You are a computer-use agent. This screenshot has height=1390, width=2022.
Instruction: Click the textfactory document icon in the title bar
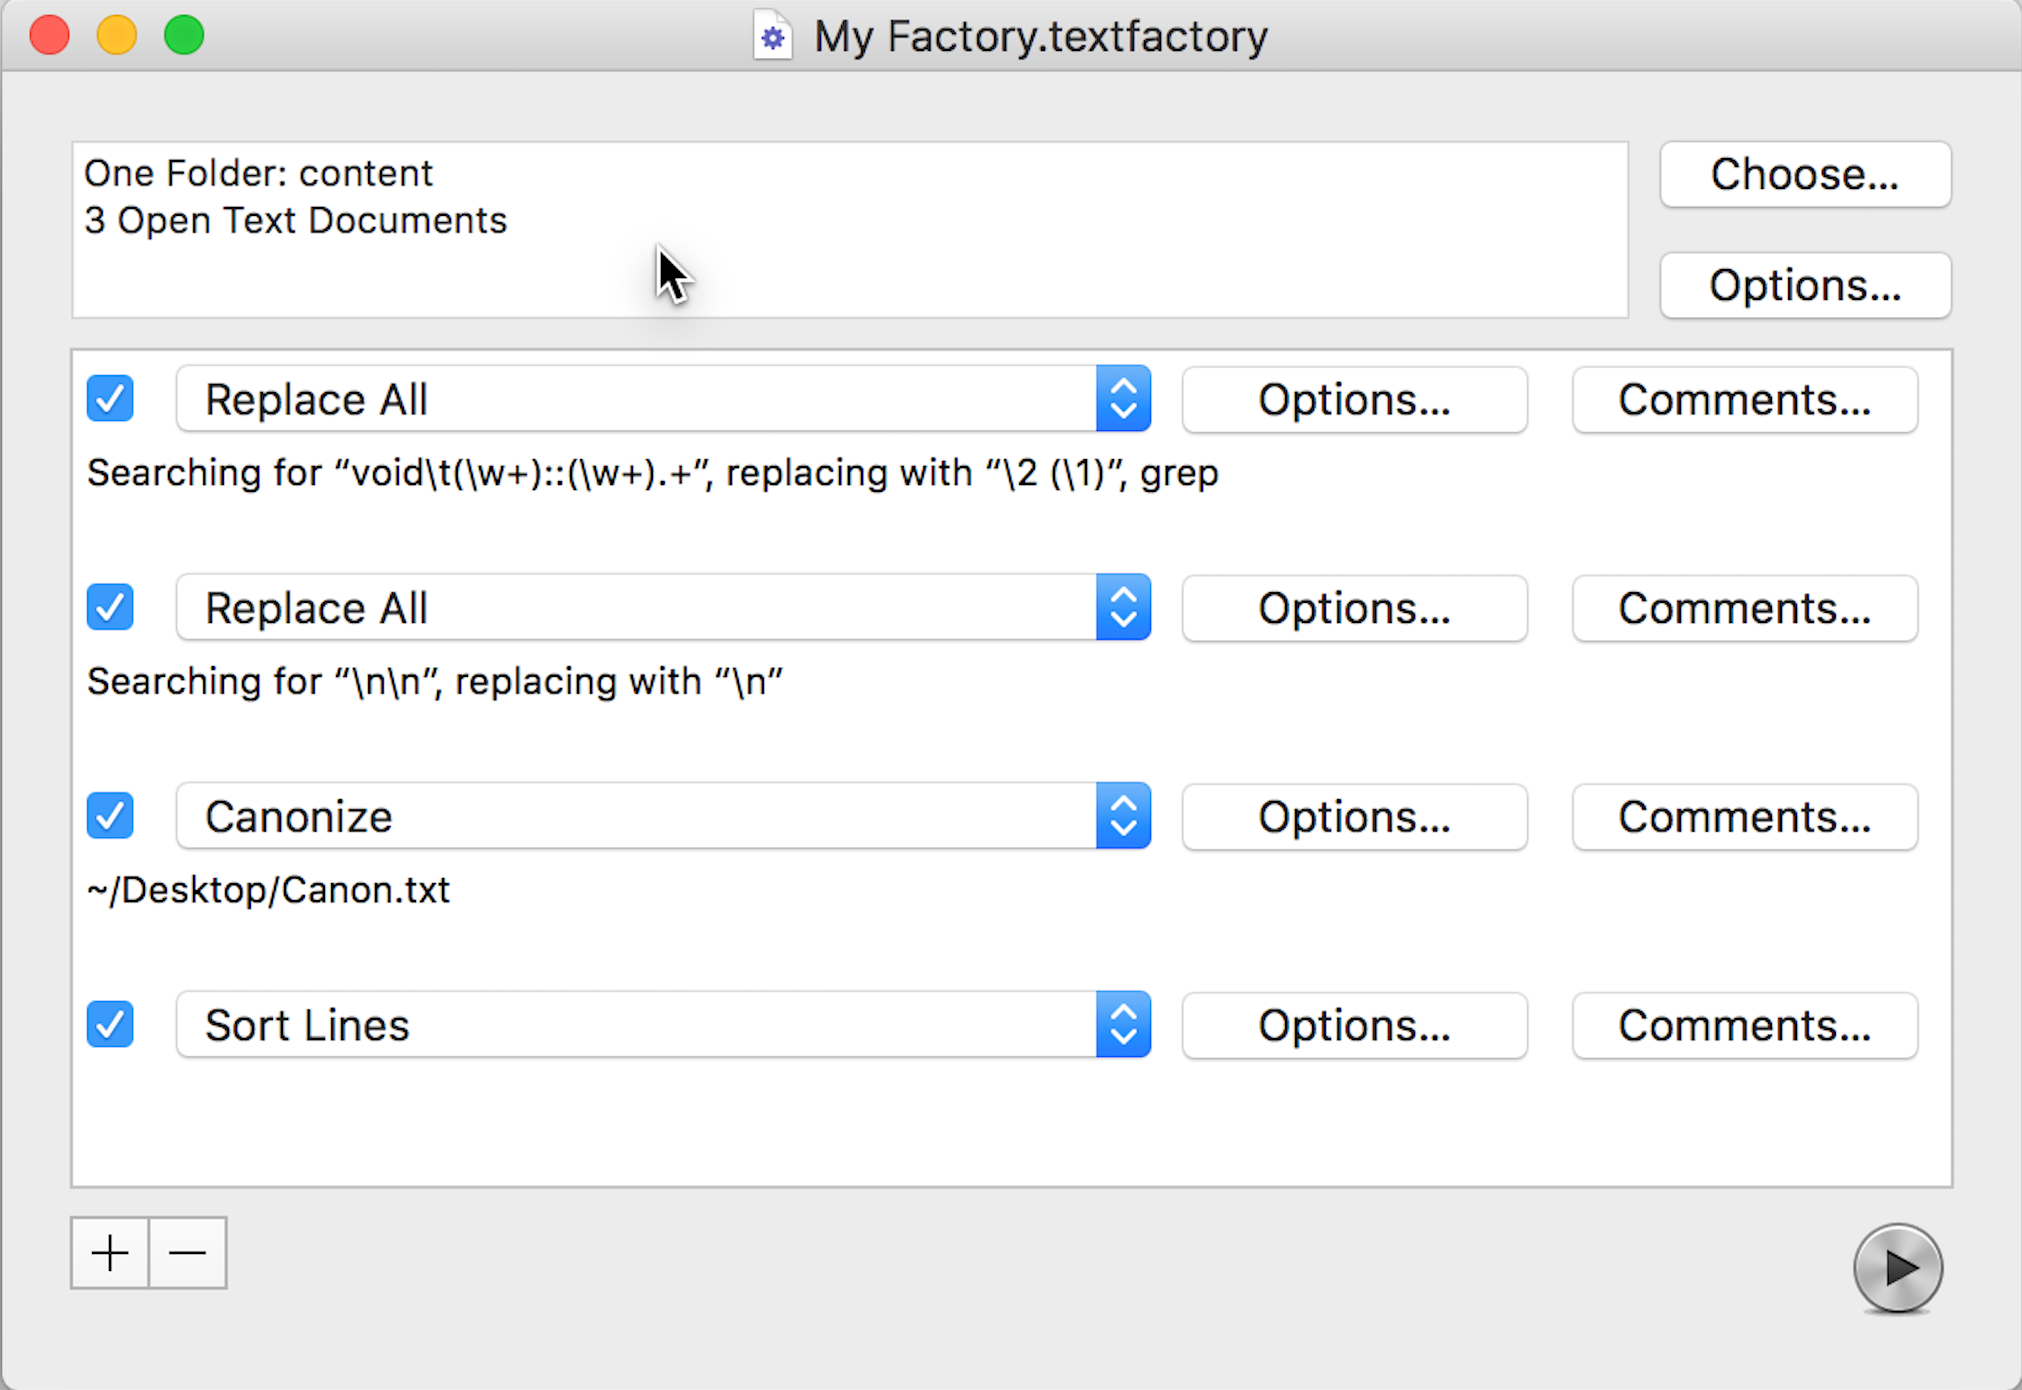tap(772, 35)
